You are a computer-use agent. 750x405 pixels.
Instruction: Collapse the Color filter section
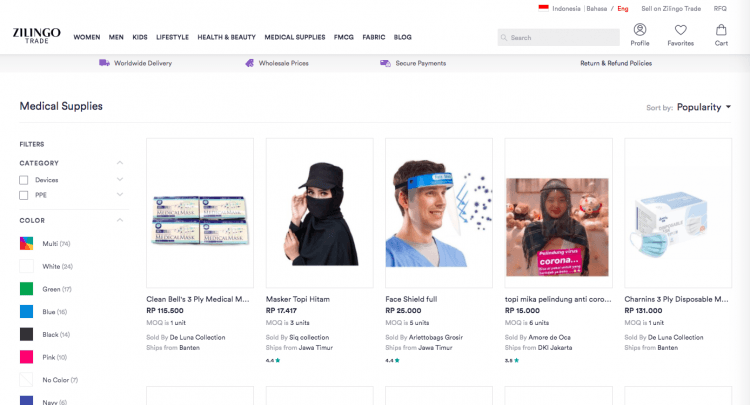click(x=120, y=220)
